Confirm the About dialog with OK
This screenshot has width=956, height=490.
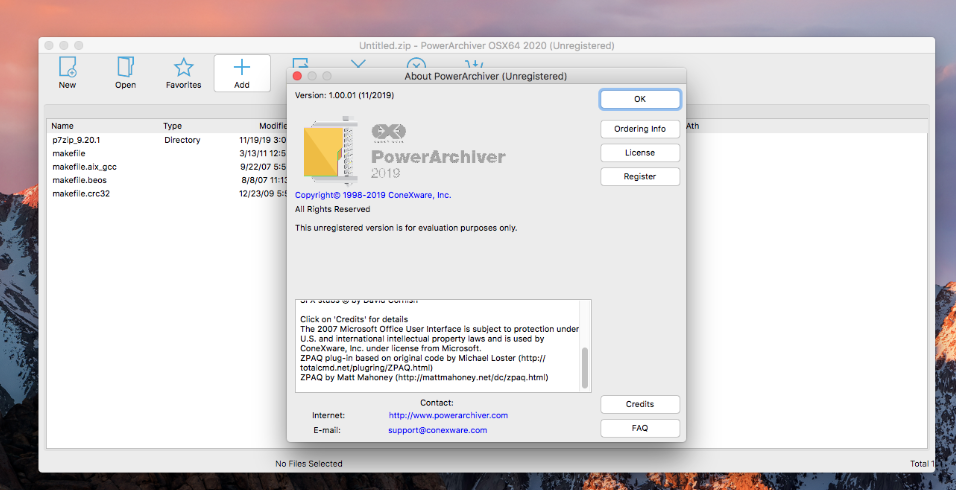[x=640, y=99]
